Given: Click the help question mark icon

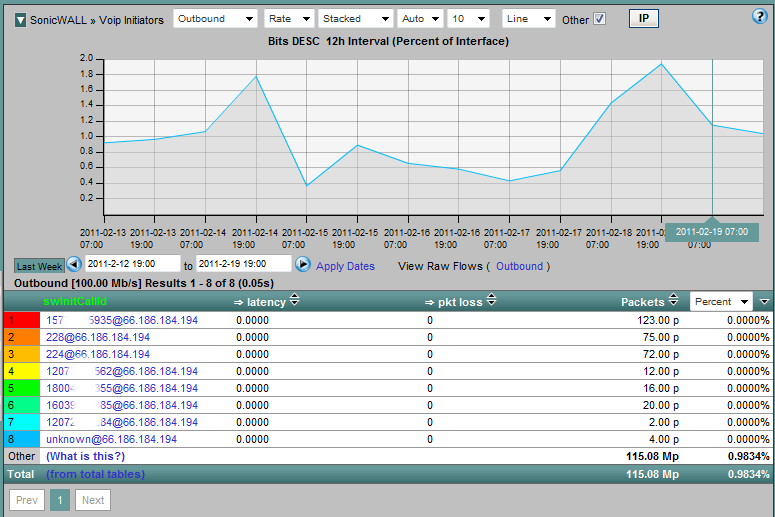Looking at the screenshot, I should [759, 17].
